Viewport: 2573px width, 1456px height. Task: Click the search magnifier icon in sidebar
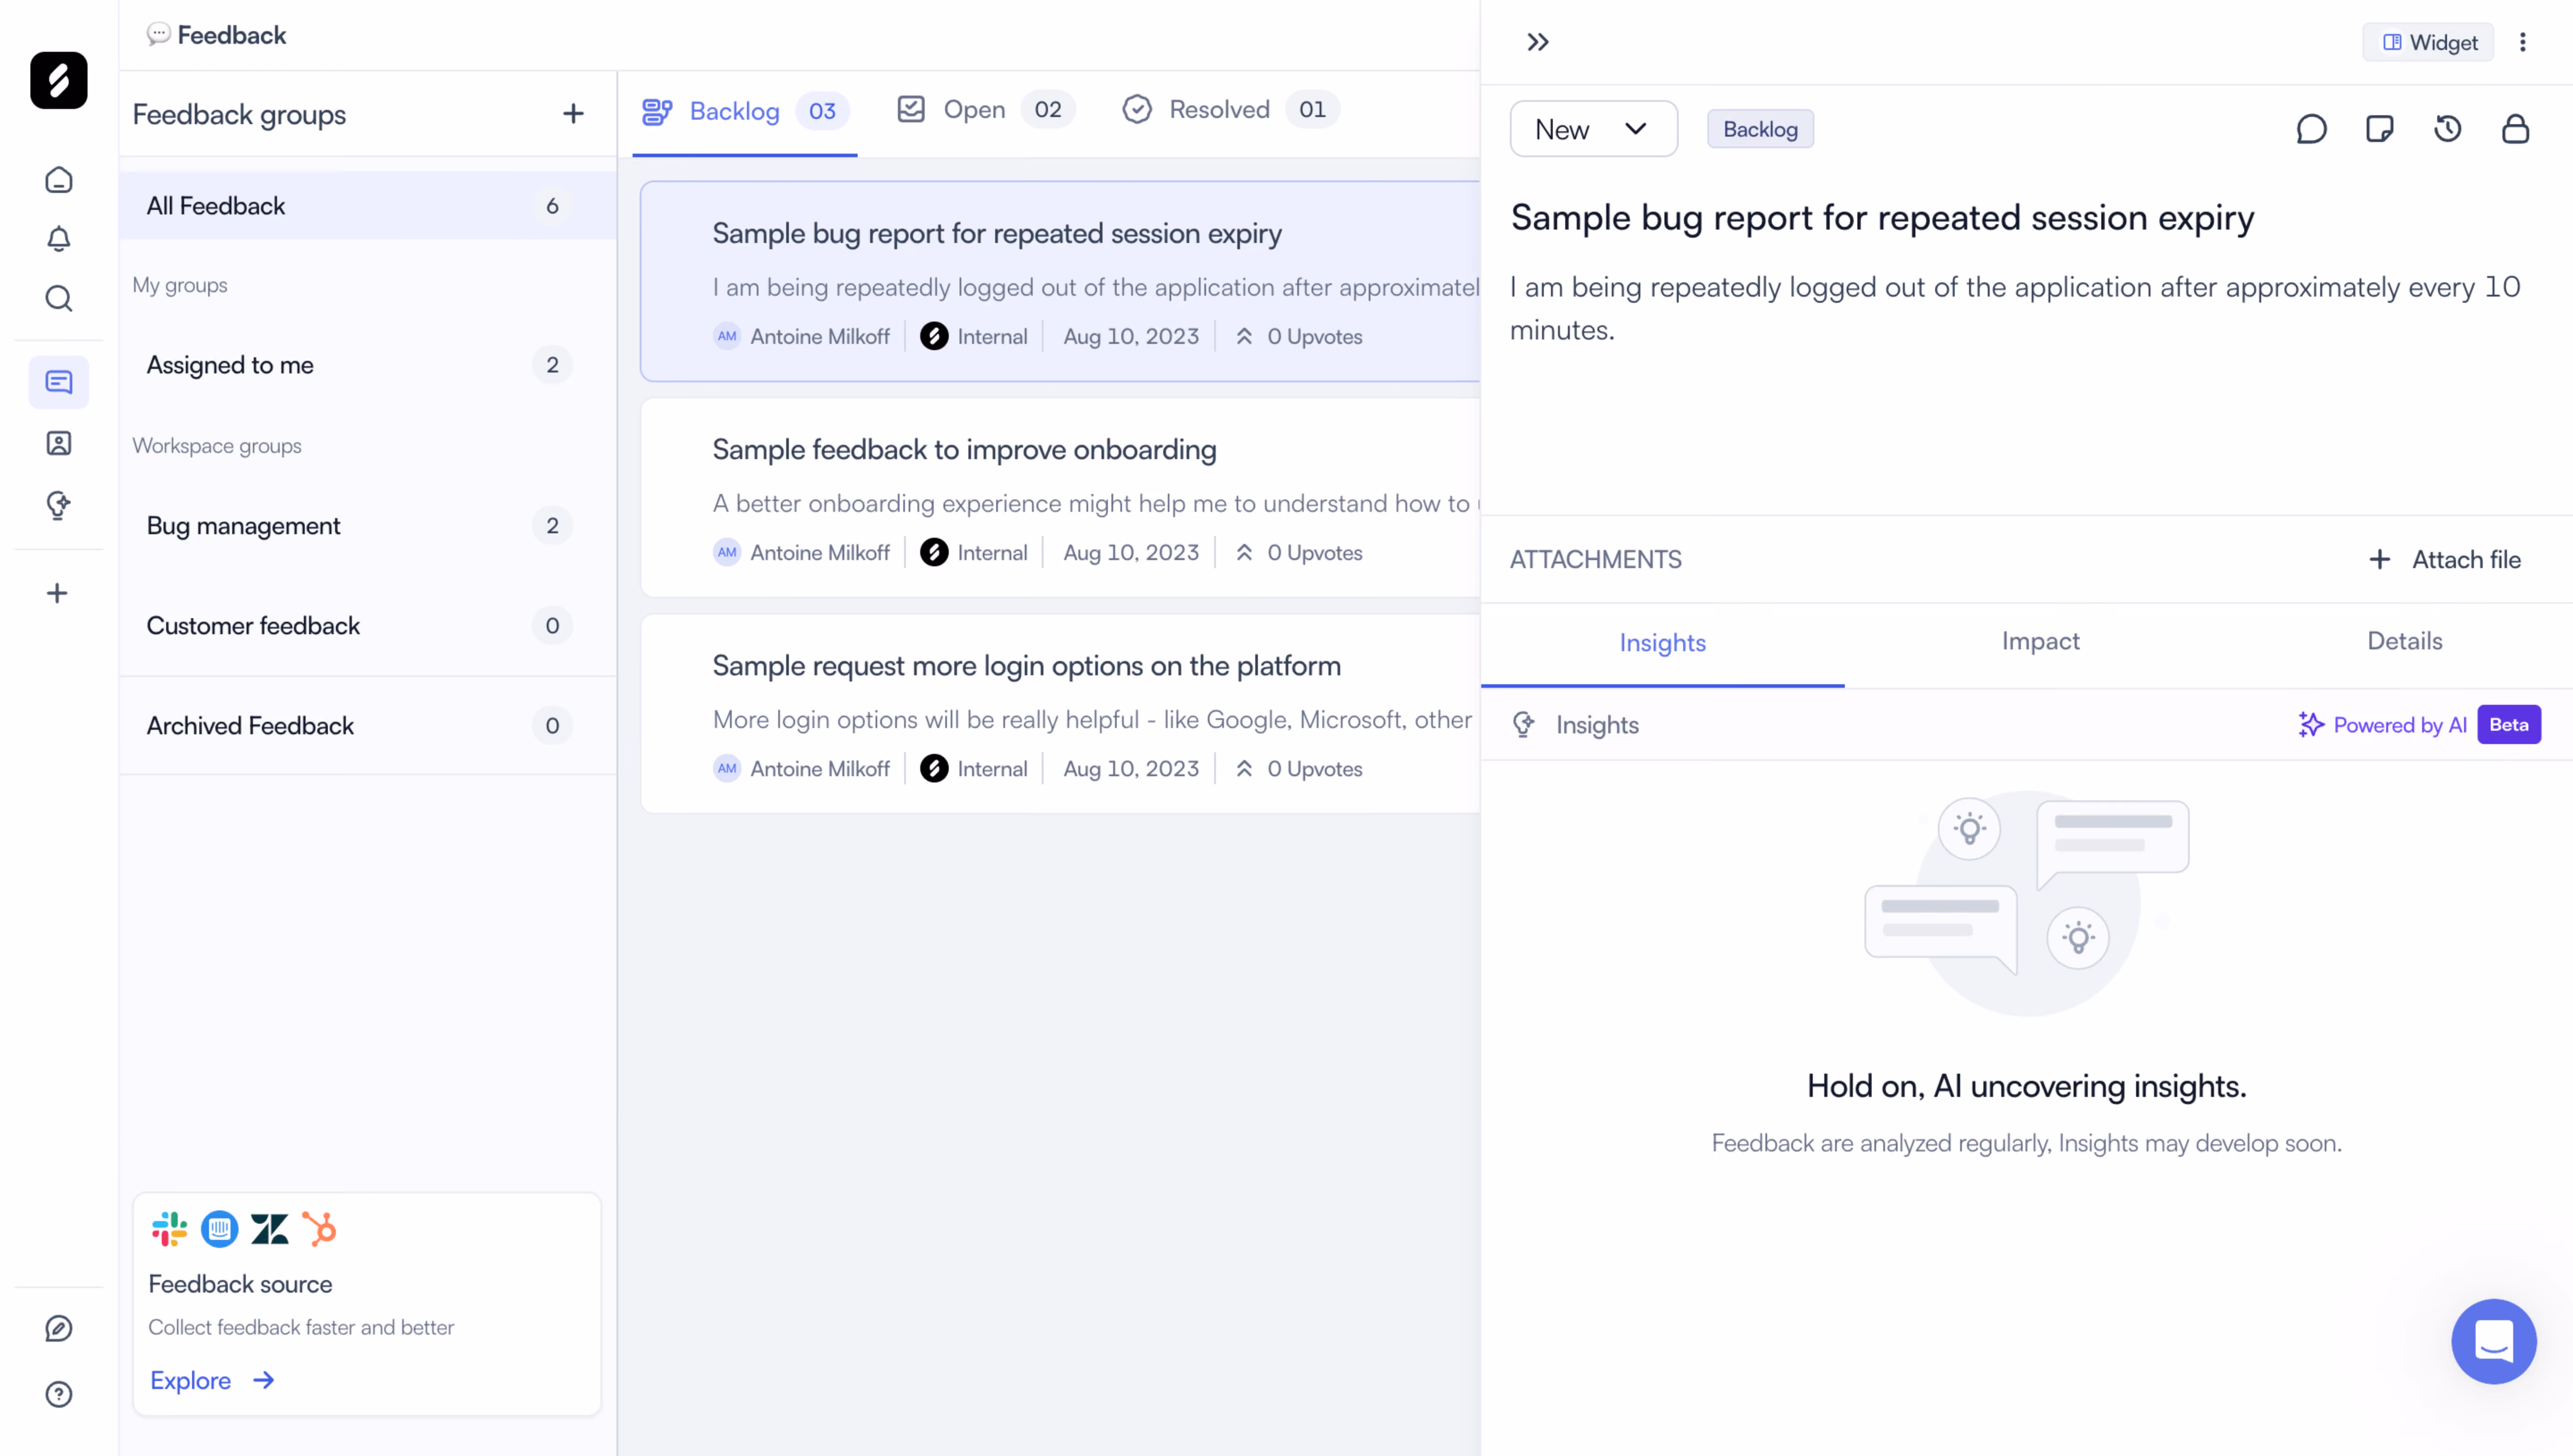click(x=59, y=298)
